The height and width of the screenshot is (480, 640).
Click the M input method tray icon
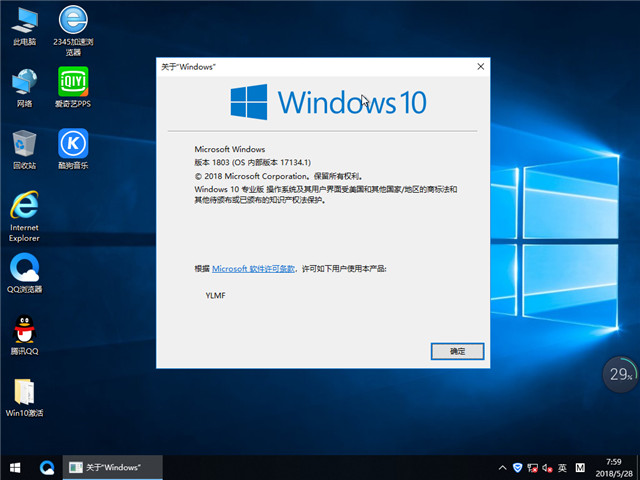pyautogui.click(x=580, y=468)
